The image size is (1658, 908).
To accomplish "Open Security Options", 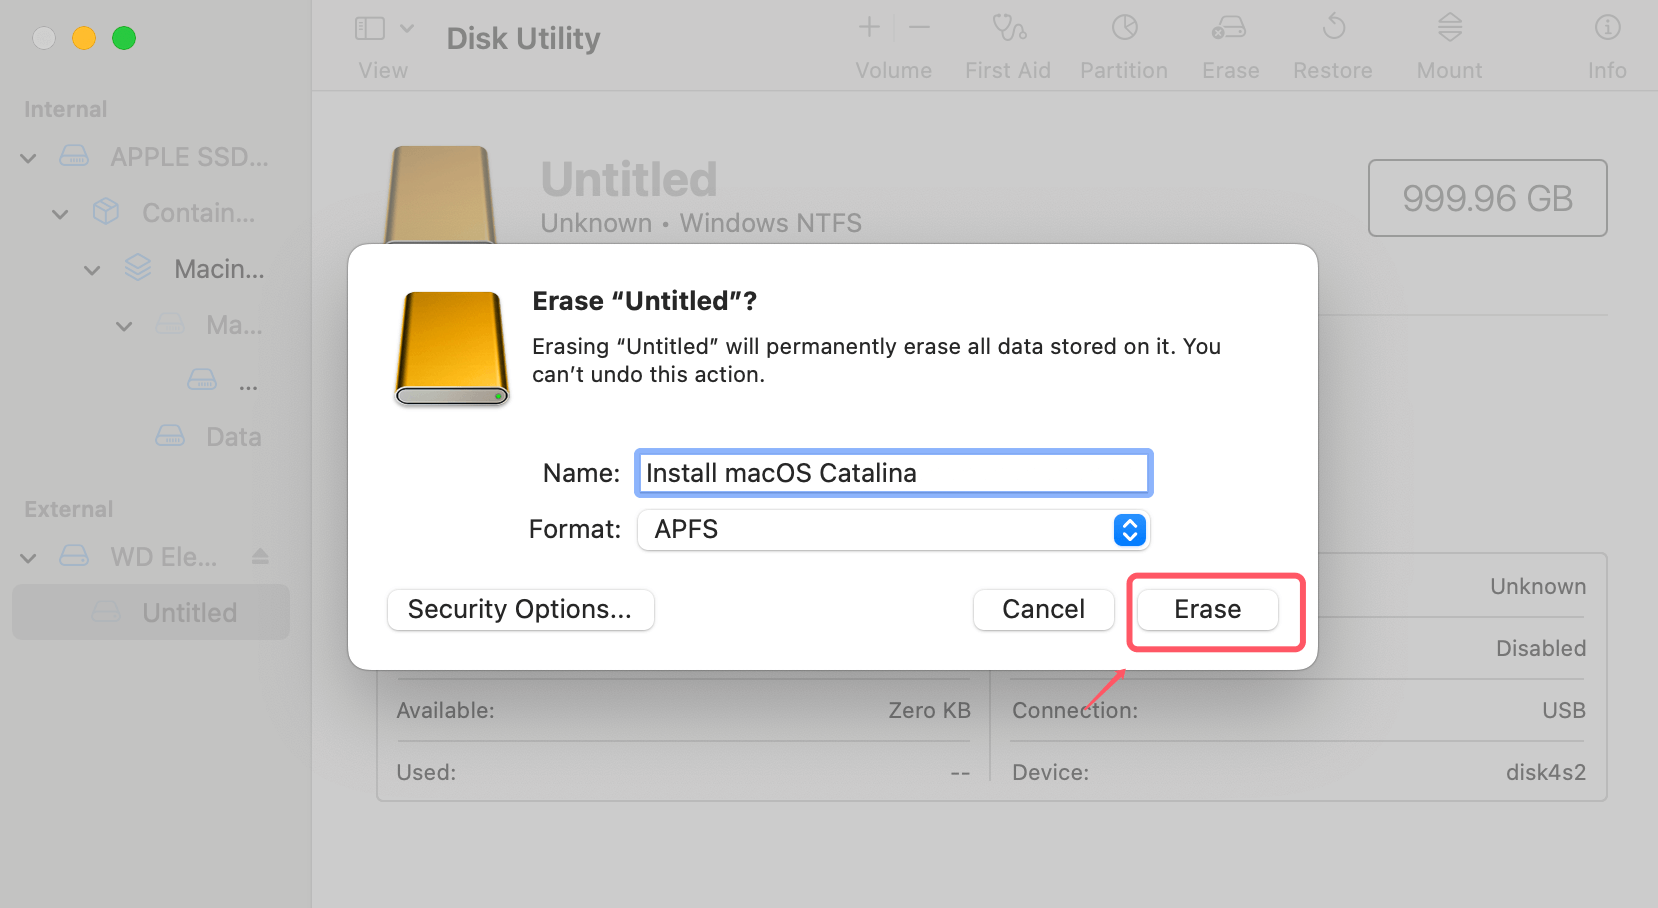I will (x=520, y=609).
